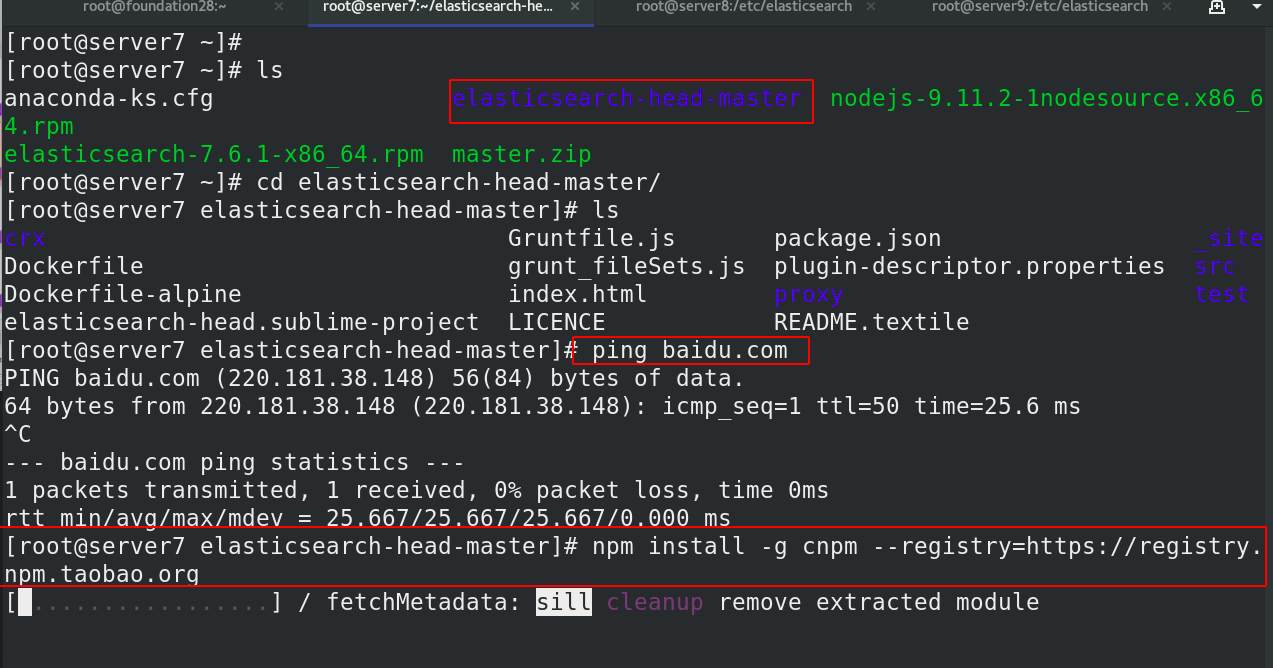Click the '--- baidu.com ping statistics ---' line
Screen dimensions: 1273x668
pyautogui.click(x=235, y=463)
